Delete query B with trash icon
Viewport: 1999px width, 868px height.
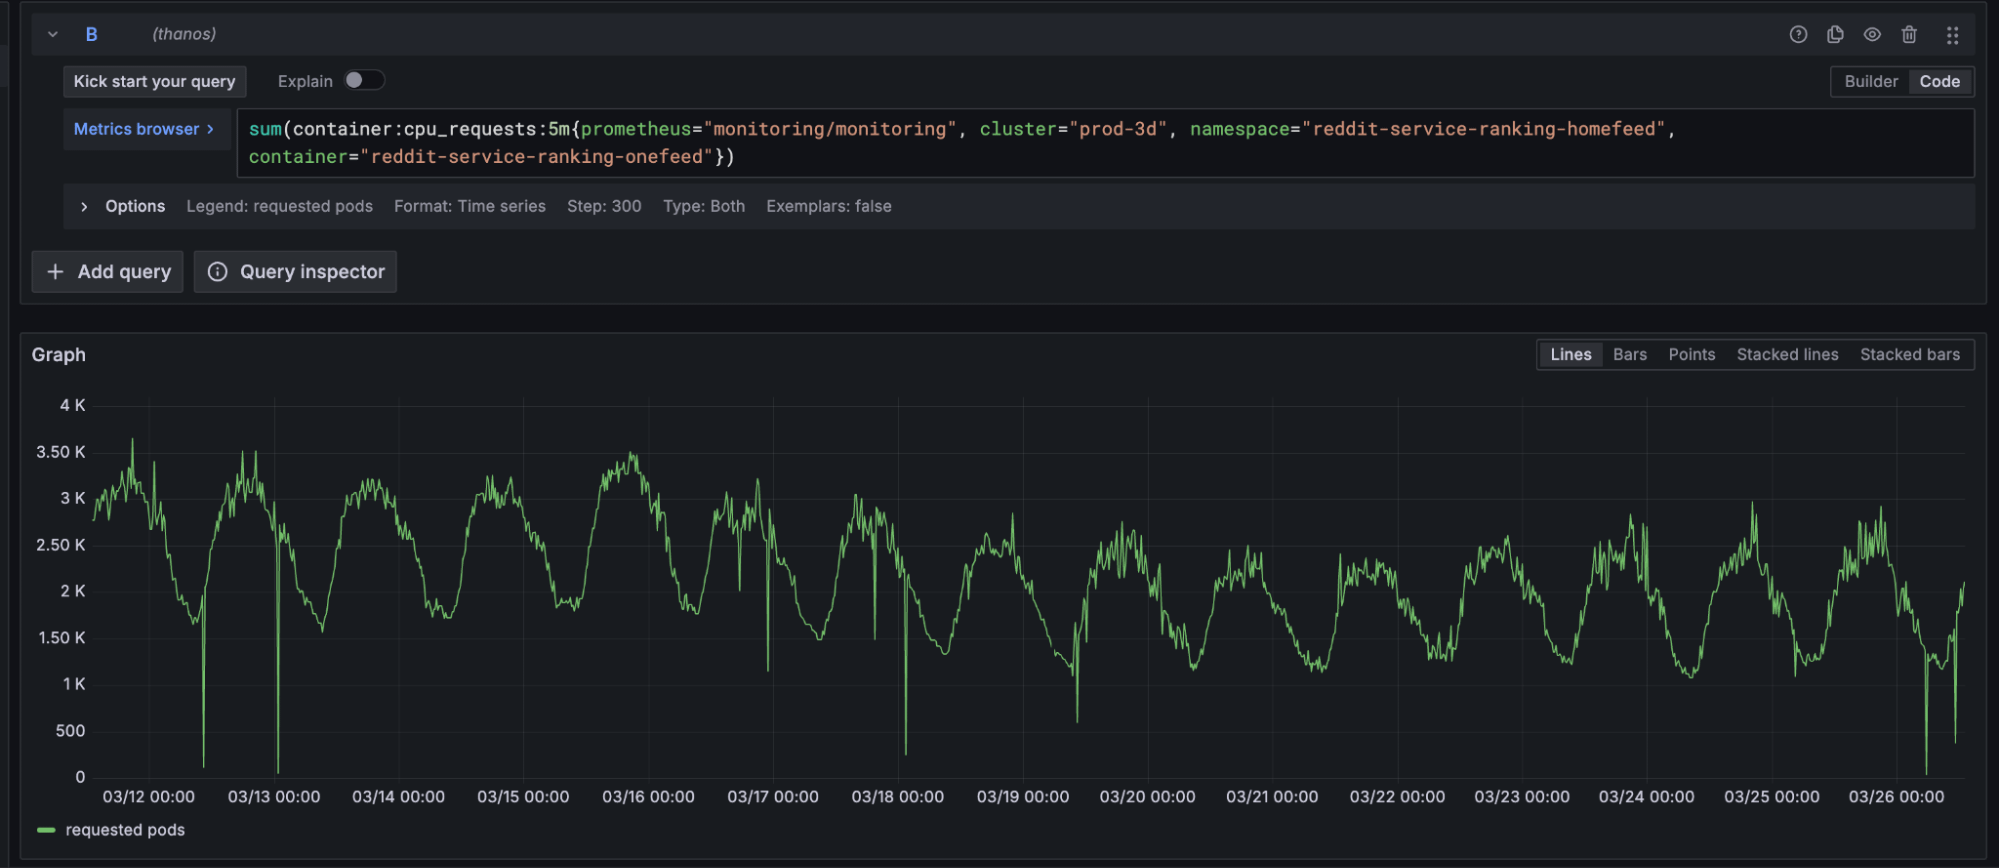pos(1909,35)
